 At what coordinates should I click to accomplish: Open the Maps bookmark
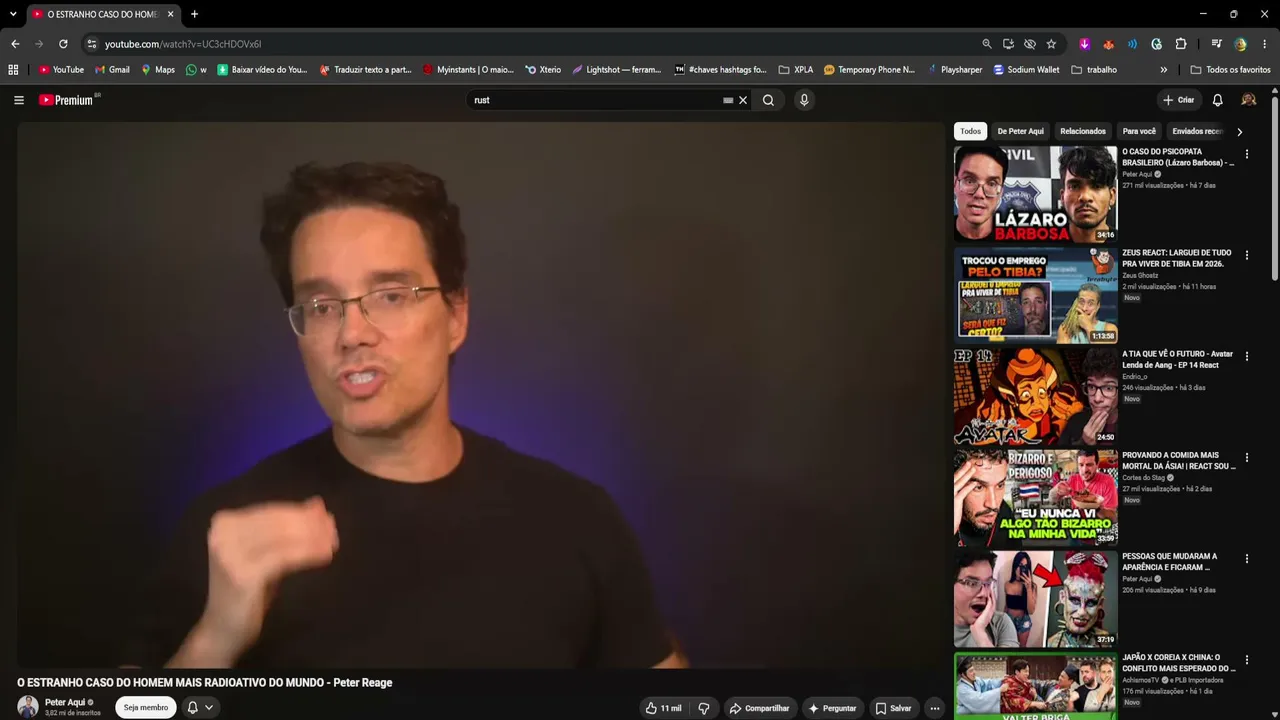[x=158, y=70]
